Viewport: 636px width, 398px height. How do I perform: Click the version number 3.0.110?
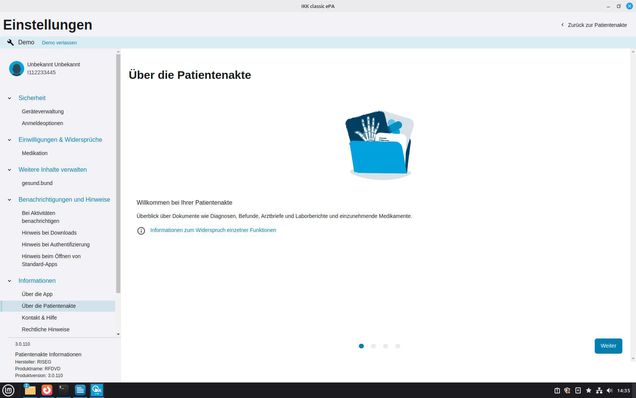click(x=23, y=344)
